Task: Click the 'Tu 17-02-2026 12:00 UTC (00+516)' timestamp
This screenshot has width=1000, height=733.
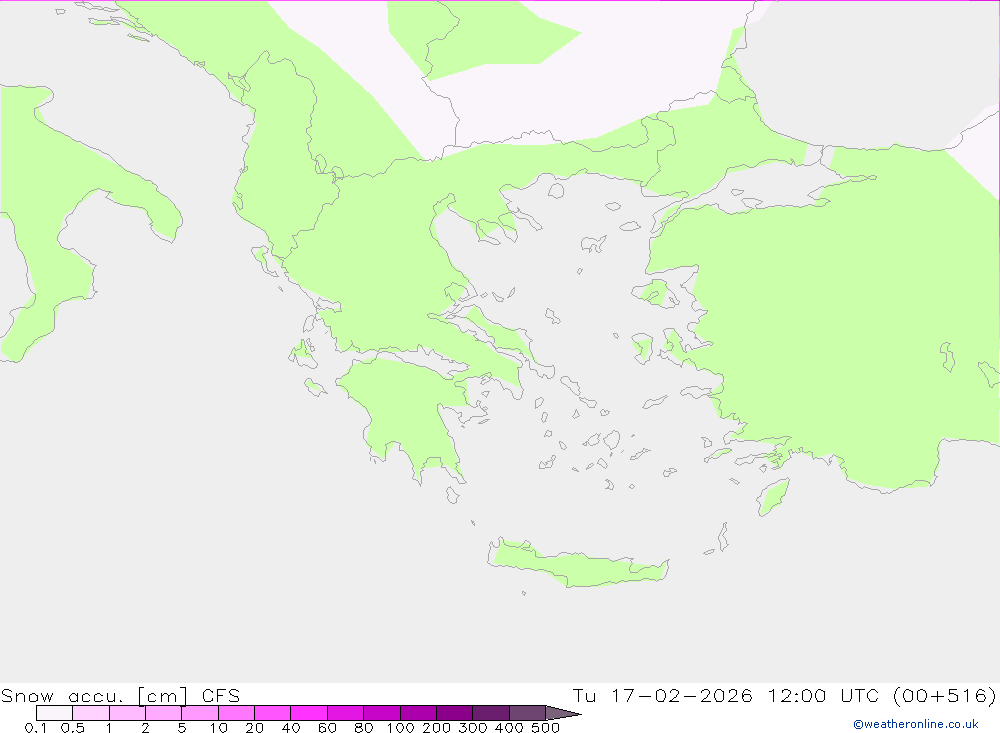Action: [x=784, y=695]
